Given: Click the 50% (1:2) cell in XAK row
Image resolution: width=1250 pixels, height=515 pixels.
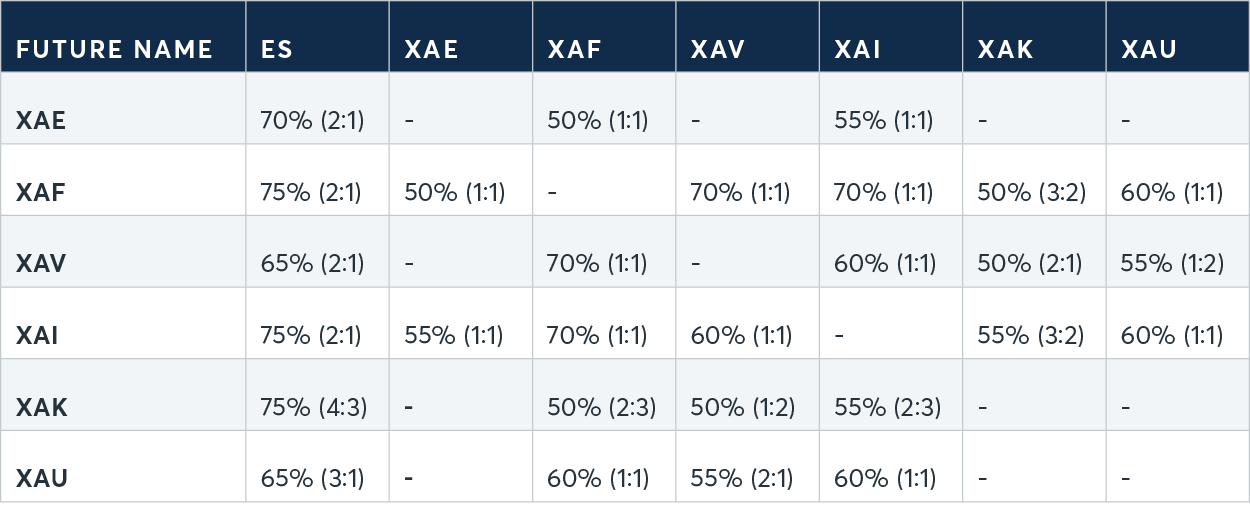Looking at the screenshot, I should (x=741, y=408).
